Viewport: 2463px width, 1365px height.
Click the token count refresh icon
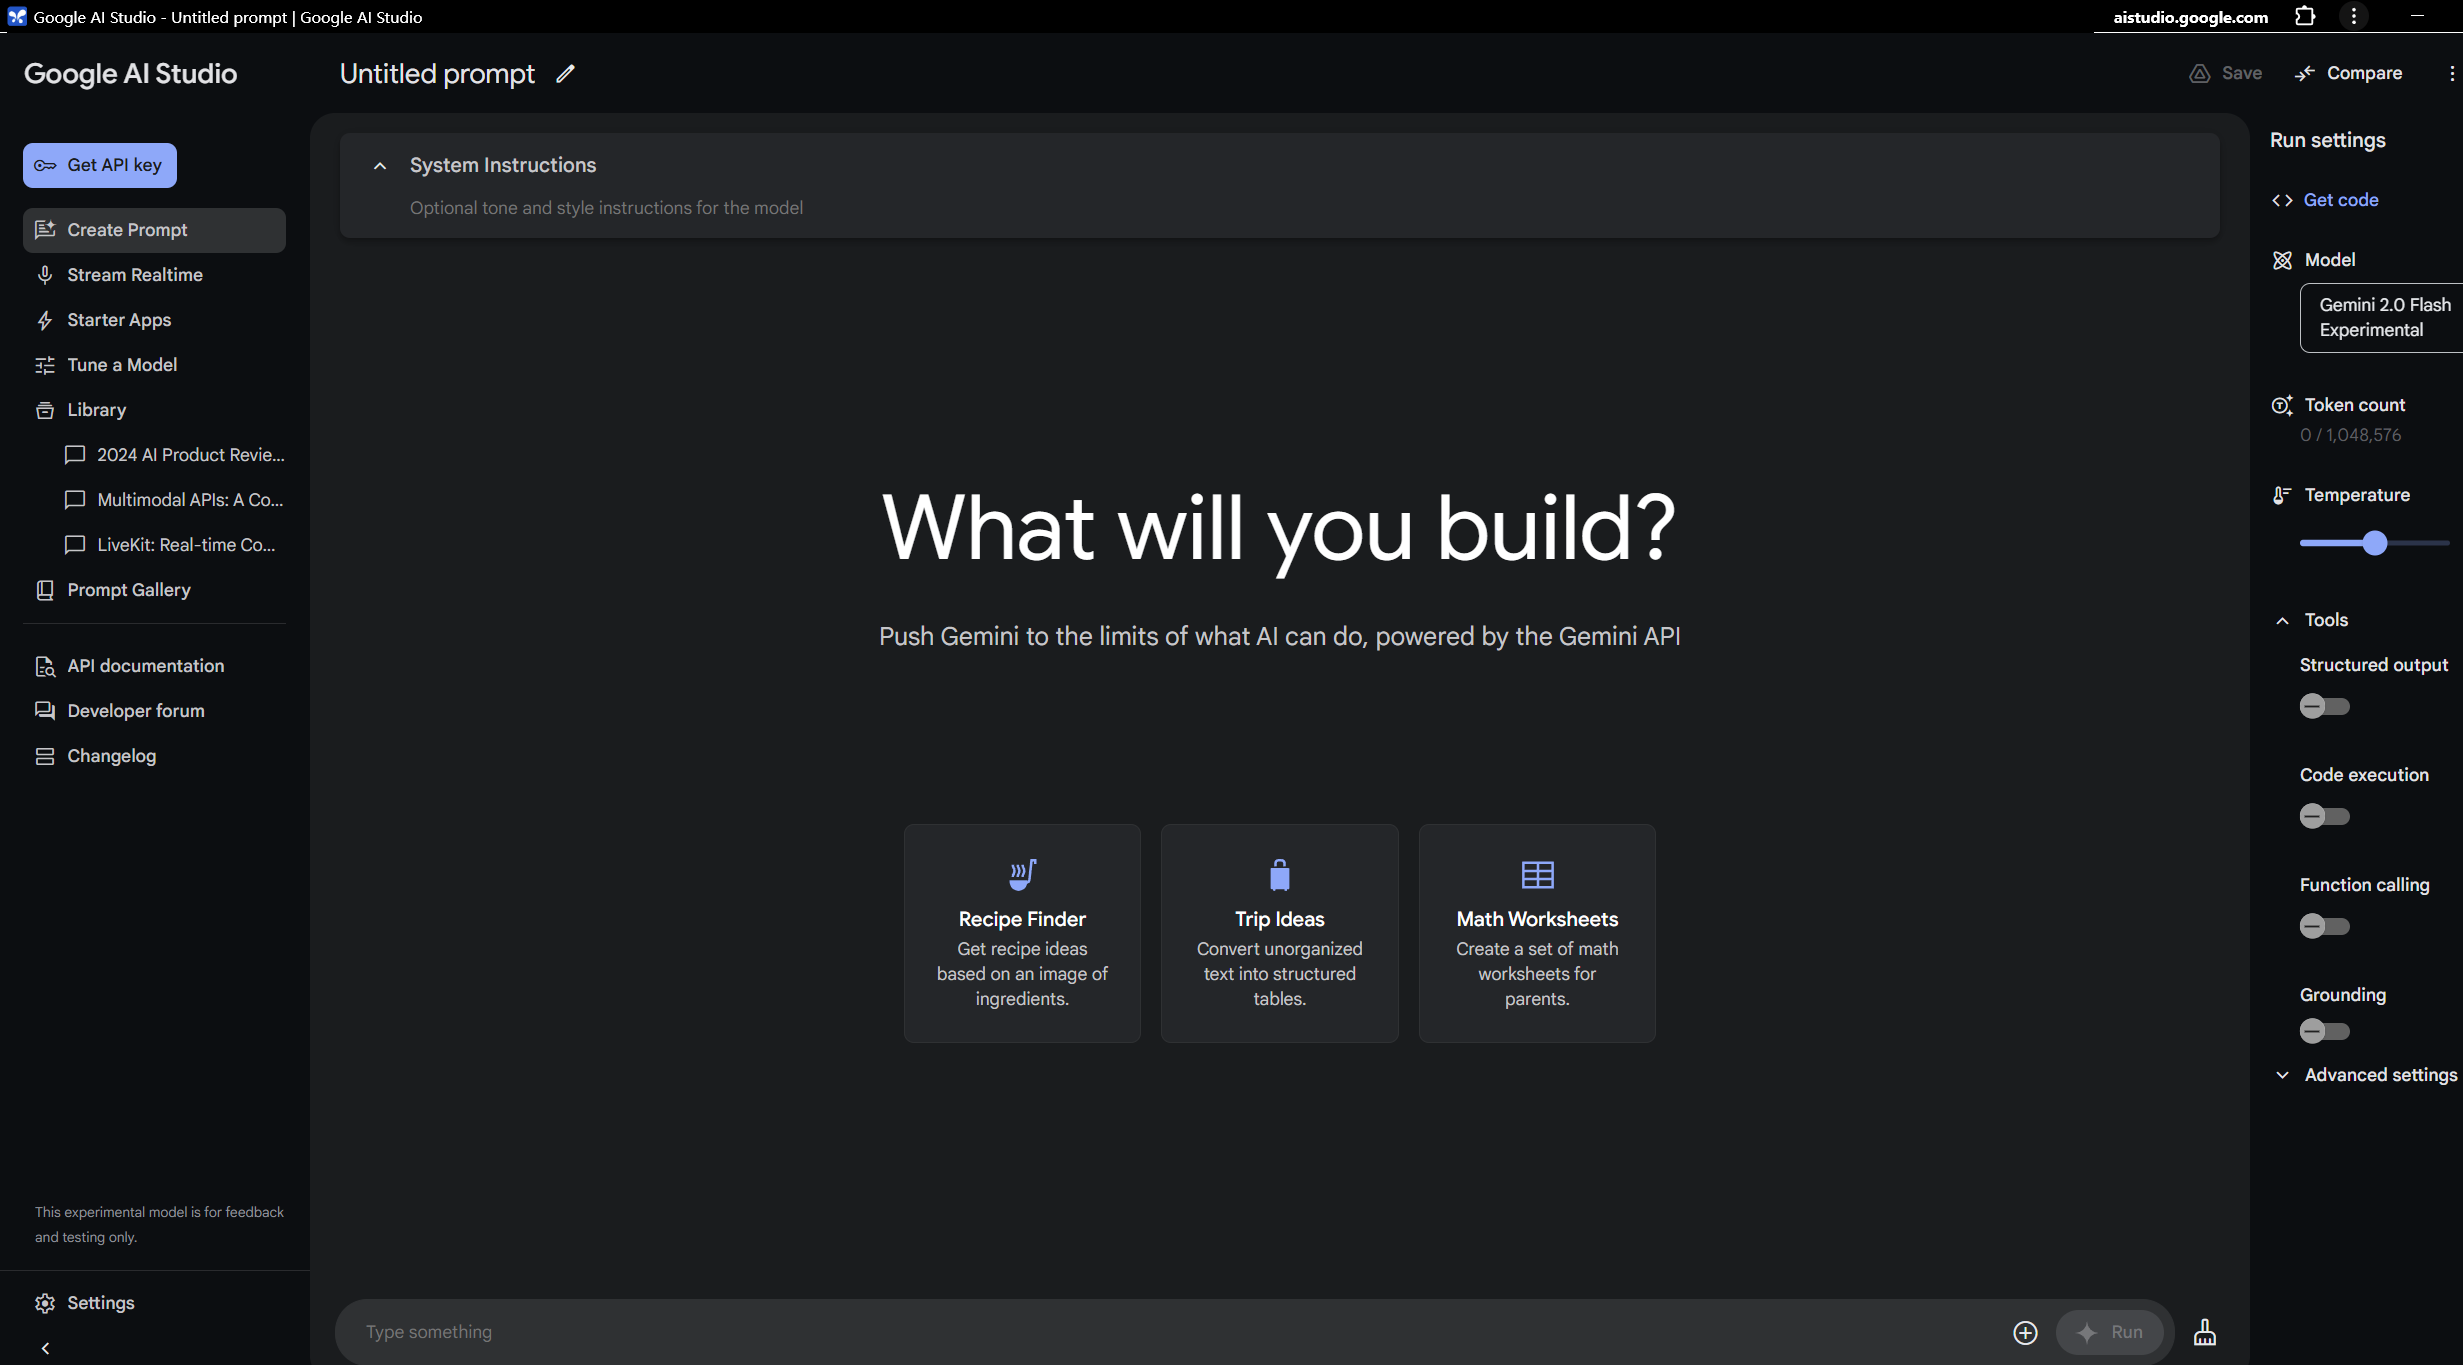(x=2282, y=405)
